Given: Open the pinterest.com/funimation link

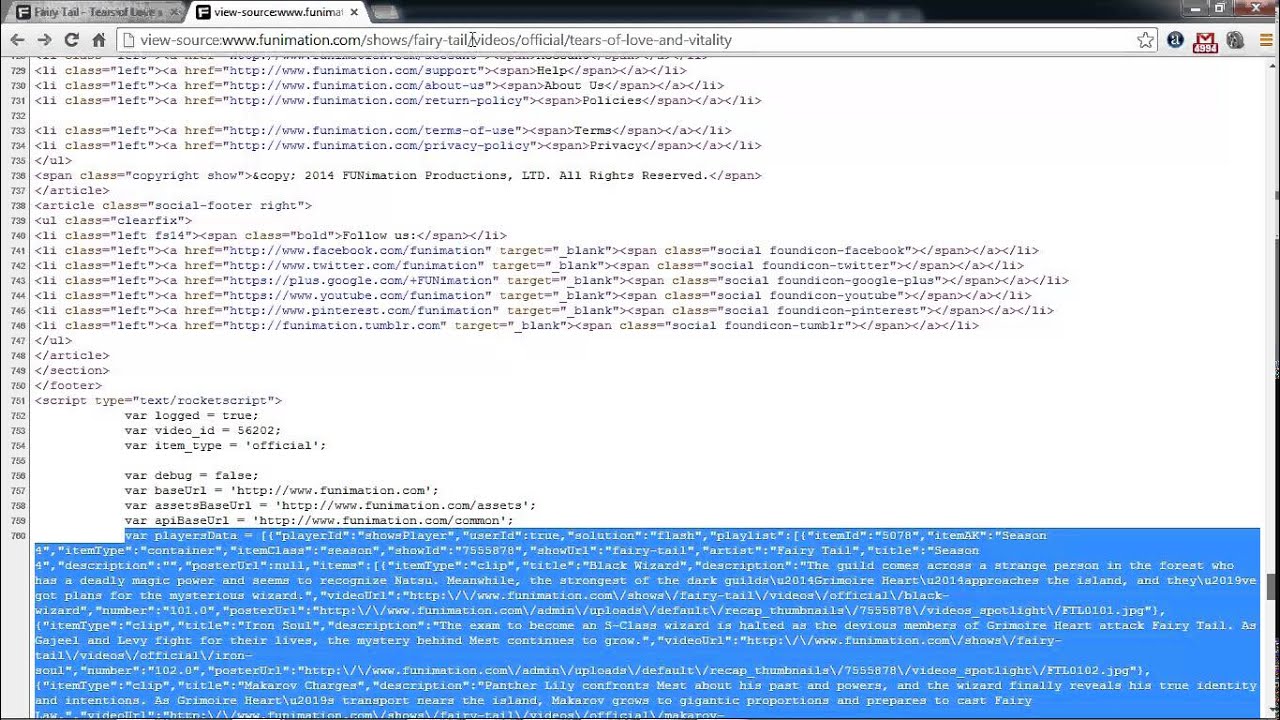Looking at the screenshot, I should 361,311.
